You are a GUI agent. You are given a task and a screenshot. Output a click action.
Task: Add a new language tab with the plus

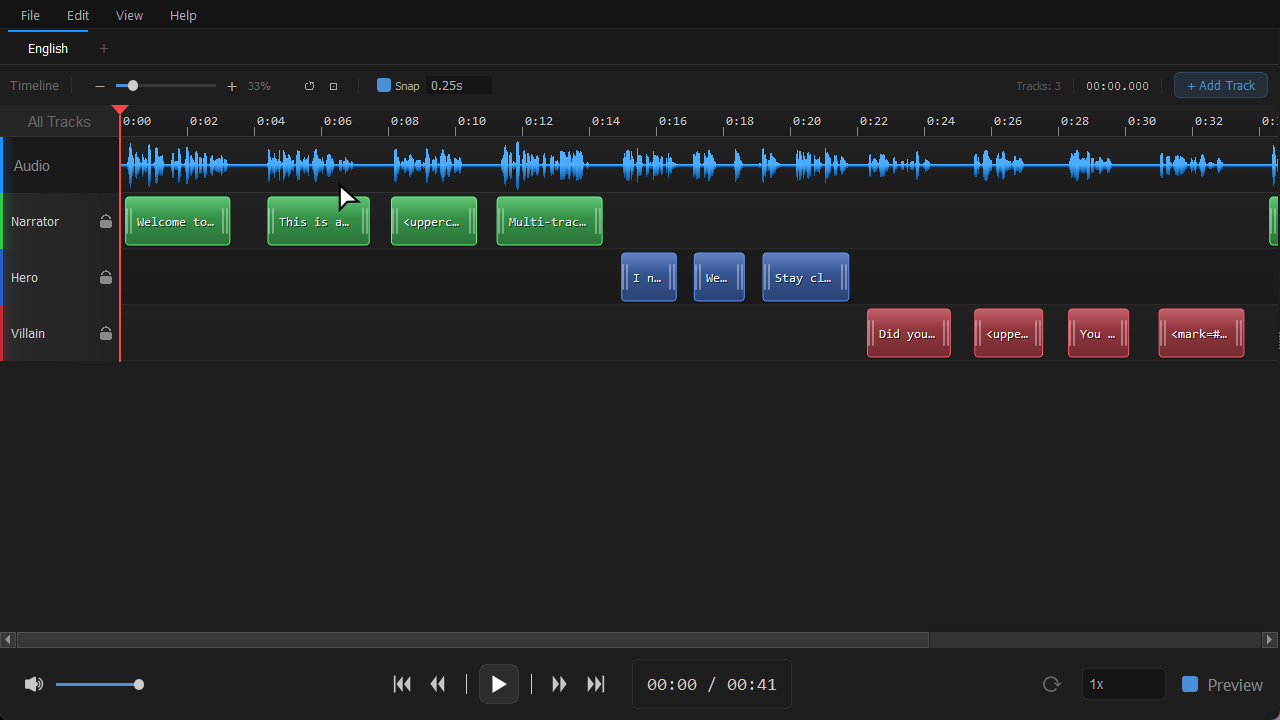pos(104,48)
